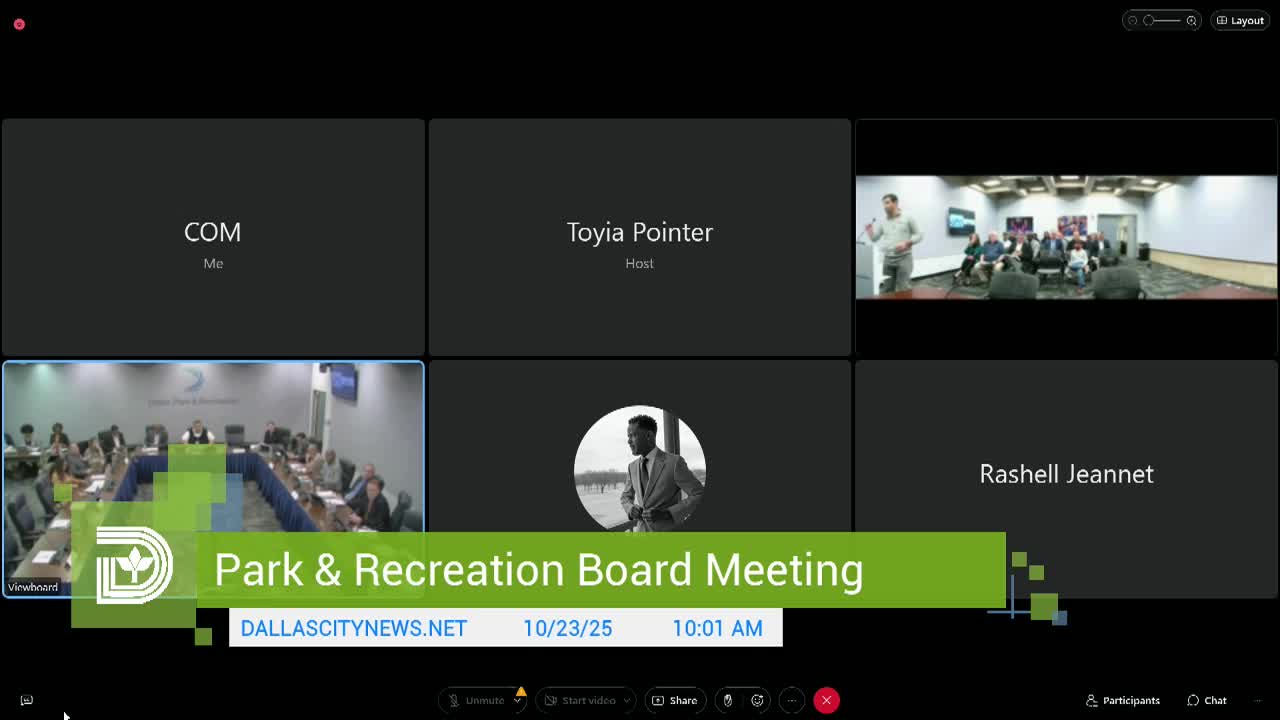Select the Viewboard boardroom video tile
Image resolution: width=1280 pixels, height=720 pixels.
coord(213,479)
